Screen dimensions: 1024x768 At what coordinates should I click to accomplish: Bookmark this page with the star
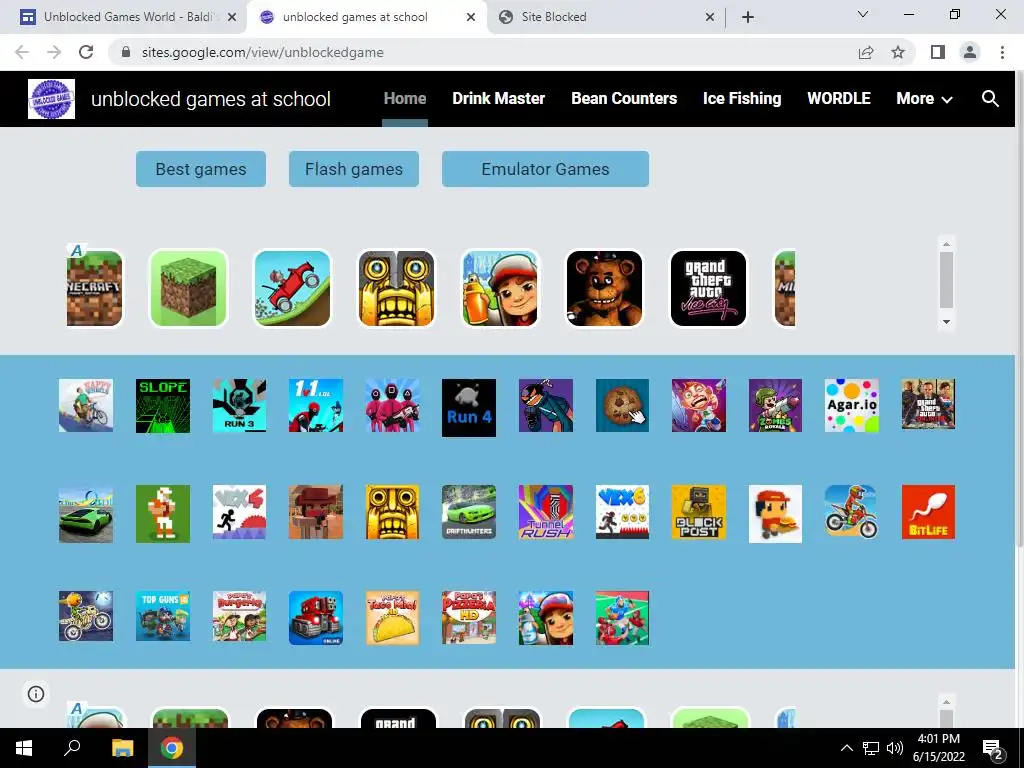898,52
